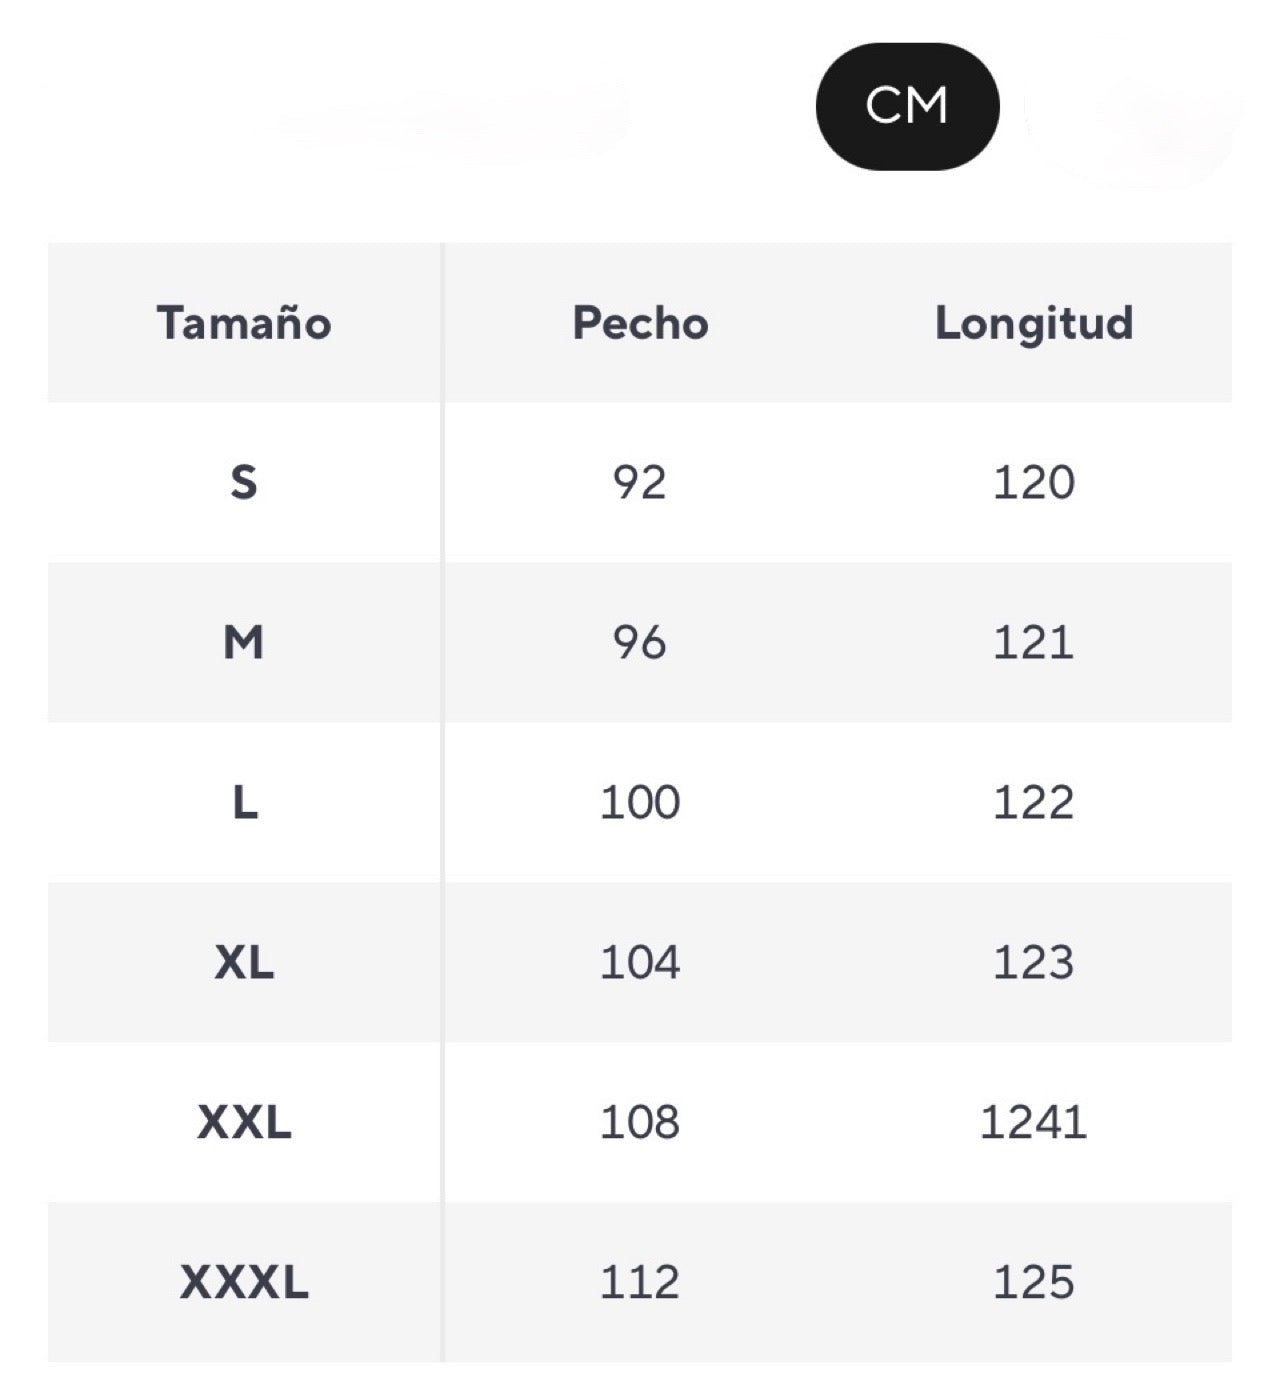Click the chest value 112
The height and width of the screenshot is (1373, 1280).
(640, 1282)
